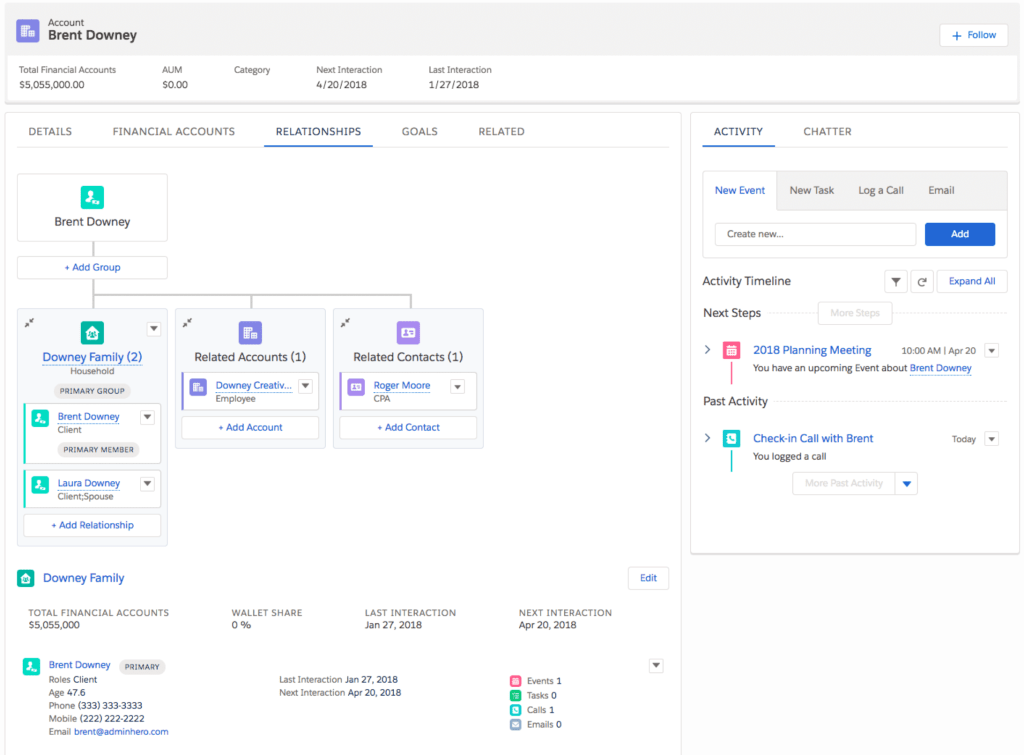Collapse the Downey Family group card

pos(30,322)
